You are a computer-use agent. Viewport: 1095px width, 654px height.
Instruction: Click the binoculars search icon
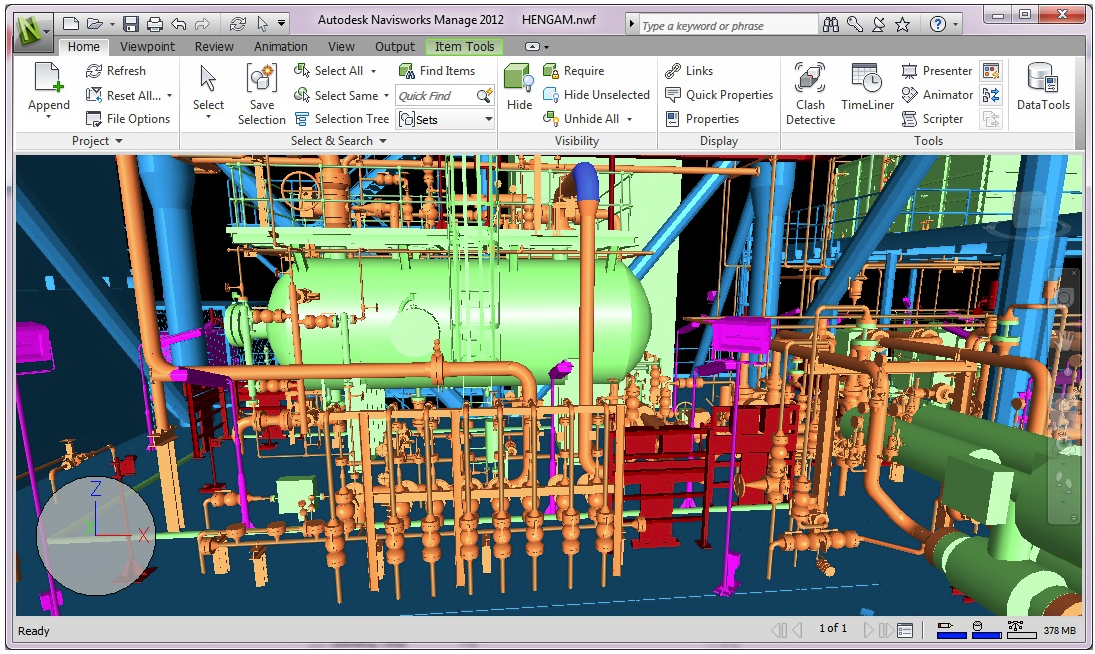tap(830, 25)
